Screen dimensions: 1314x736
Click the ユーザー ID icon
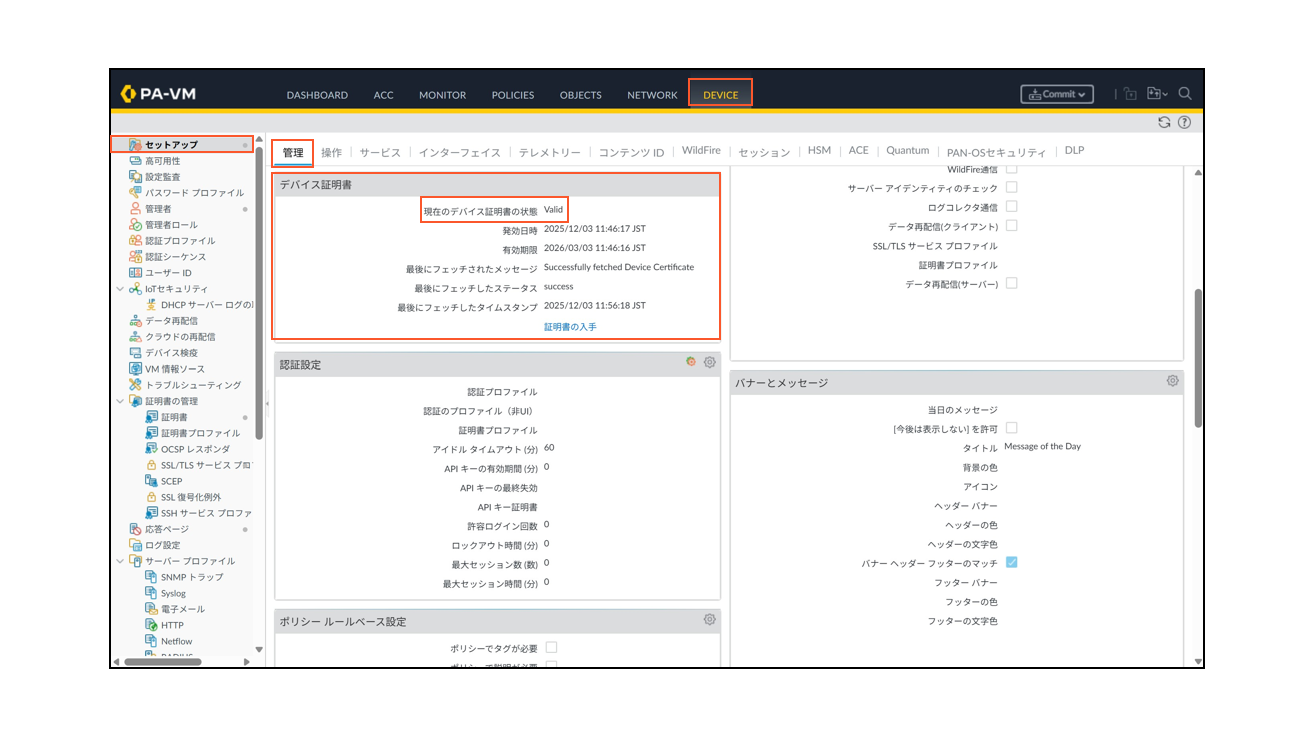136,273
